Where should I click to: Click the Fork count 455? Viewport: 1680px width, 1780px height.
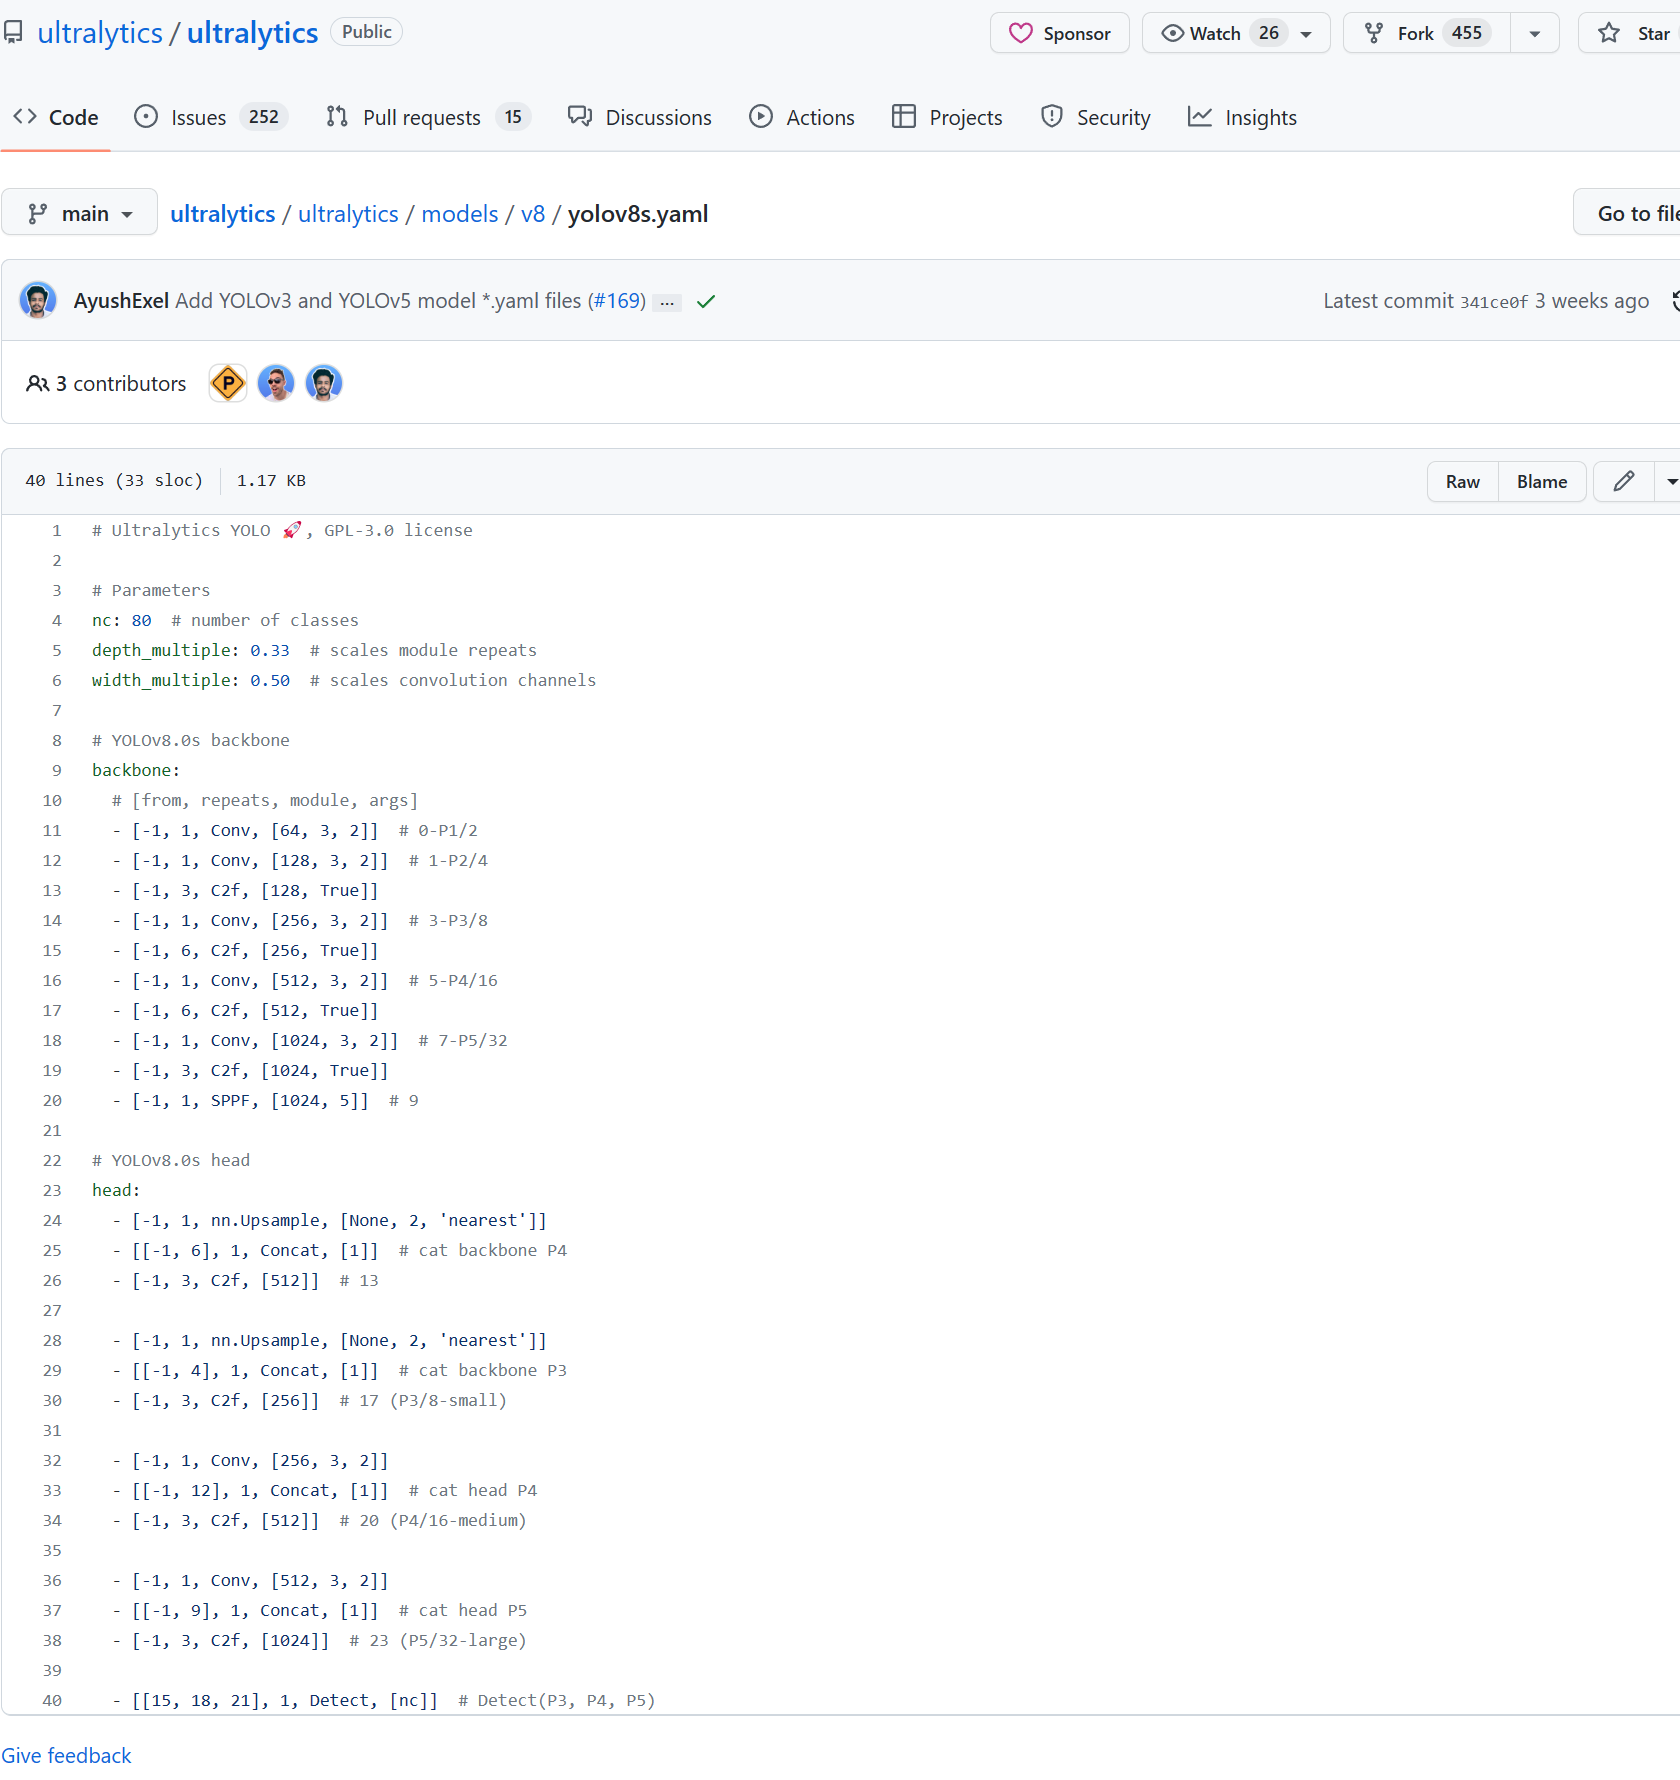pyautogui.click(x=1467, y=33)
